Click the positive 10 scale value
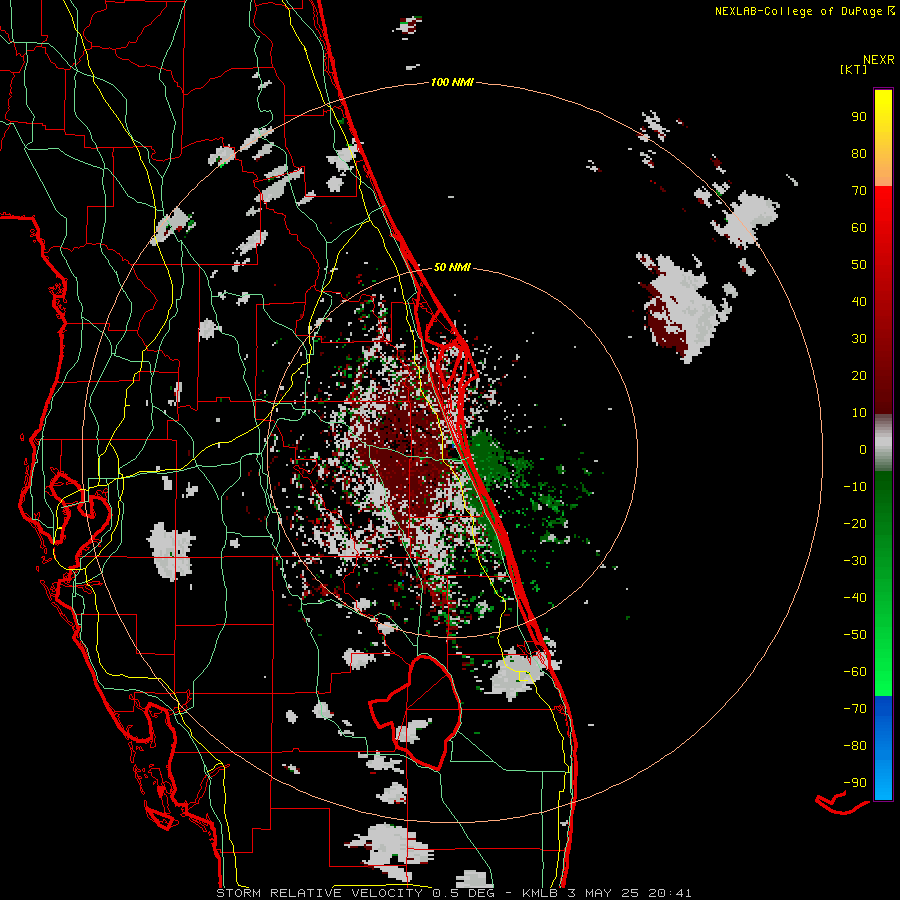This screenshot has height=900, width=900. click(859, 413)
